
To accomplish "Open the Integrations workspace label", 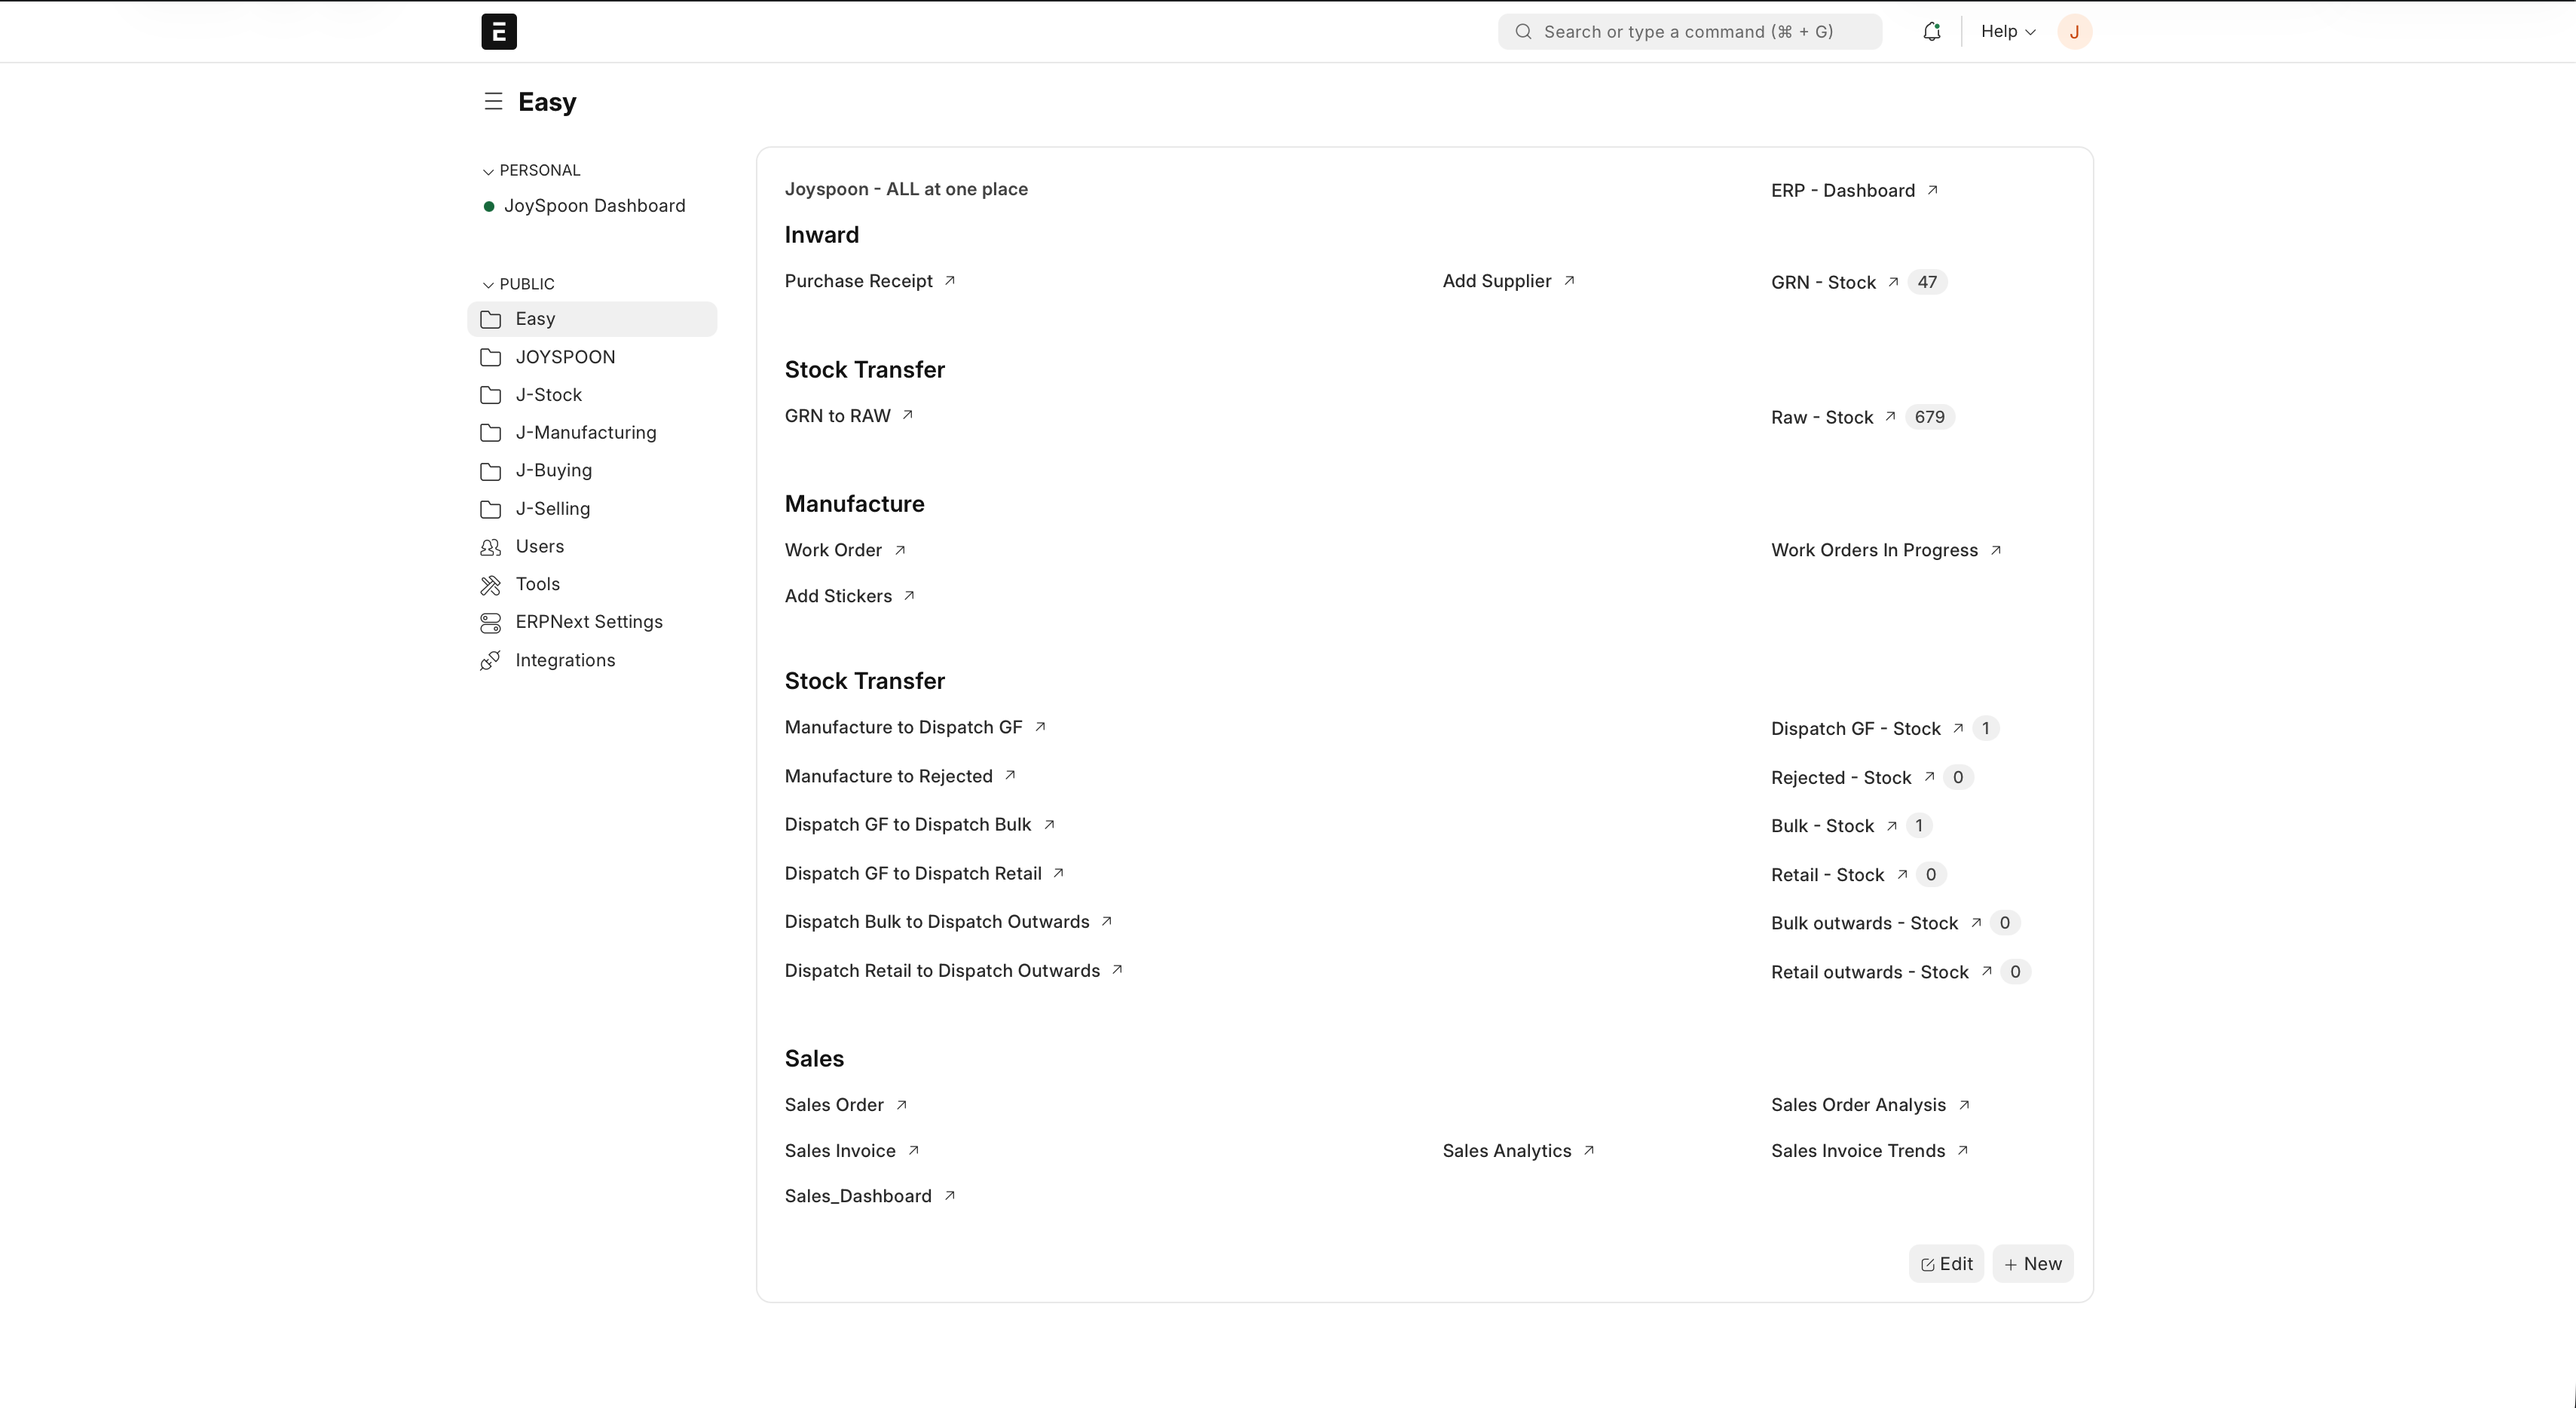I will point(565,660).
